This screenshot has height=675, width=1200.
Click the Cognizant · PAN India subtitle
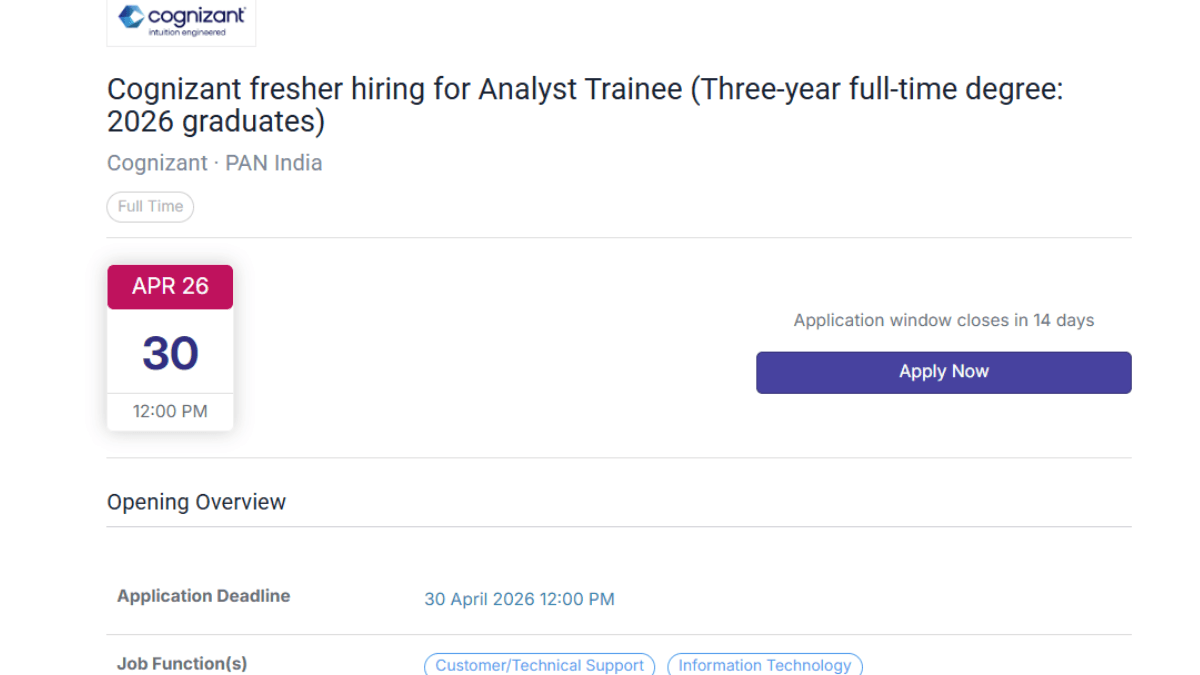point(214,162)
